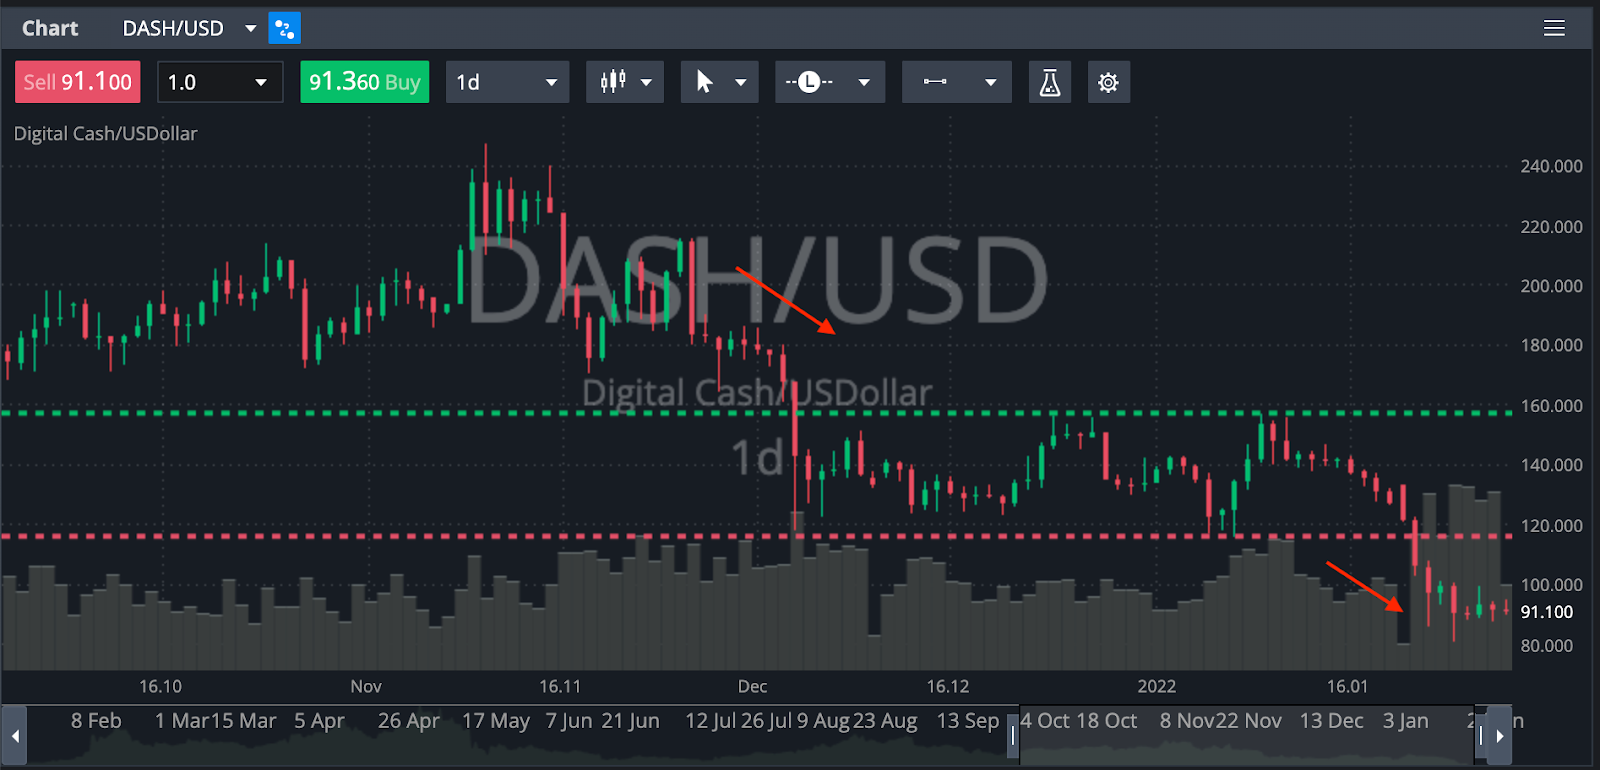The width and height of the screenshot is (1600, 770).
Task: Click the 91.100 current price label
Action: click(1546, 612)
